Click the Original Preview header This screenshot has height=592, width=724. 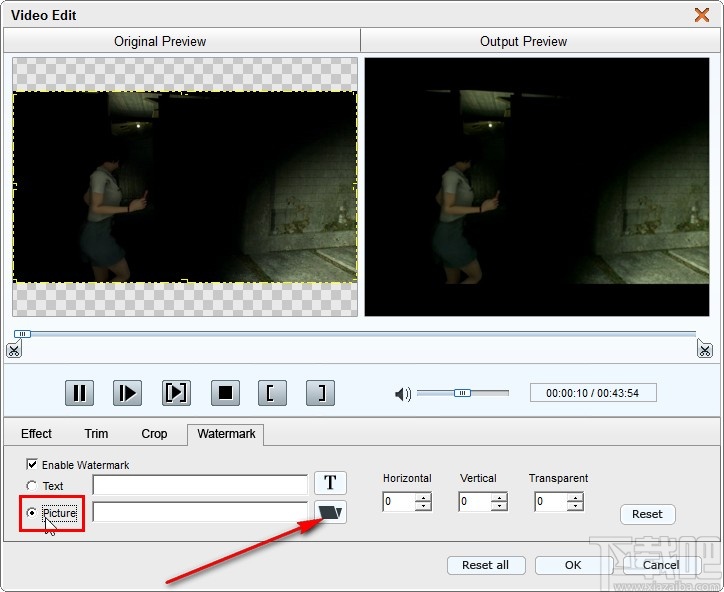point(160,41)
